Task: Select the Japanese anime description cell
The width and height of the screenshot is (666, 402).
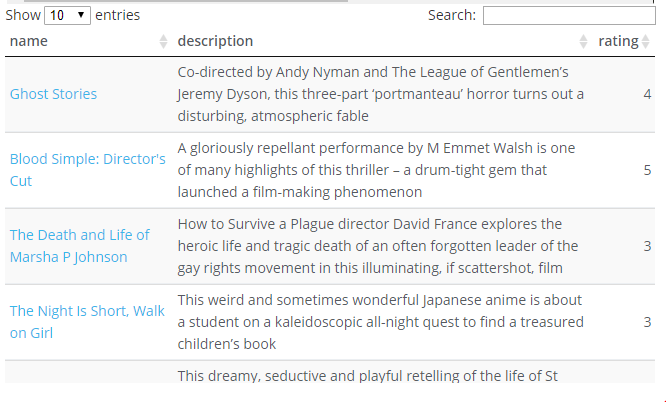Action: [x=380, y=322]
